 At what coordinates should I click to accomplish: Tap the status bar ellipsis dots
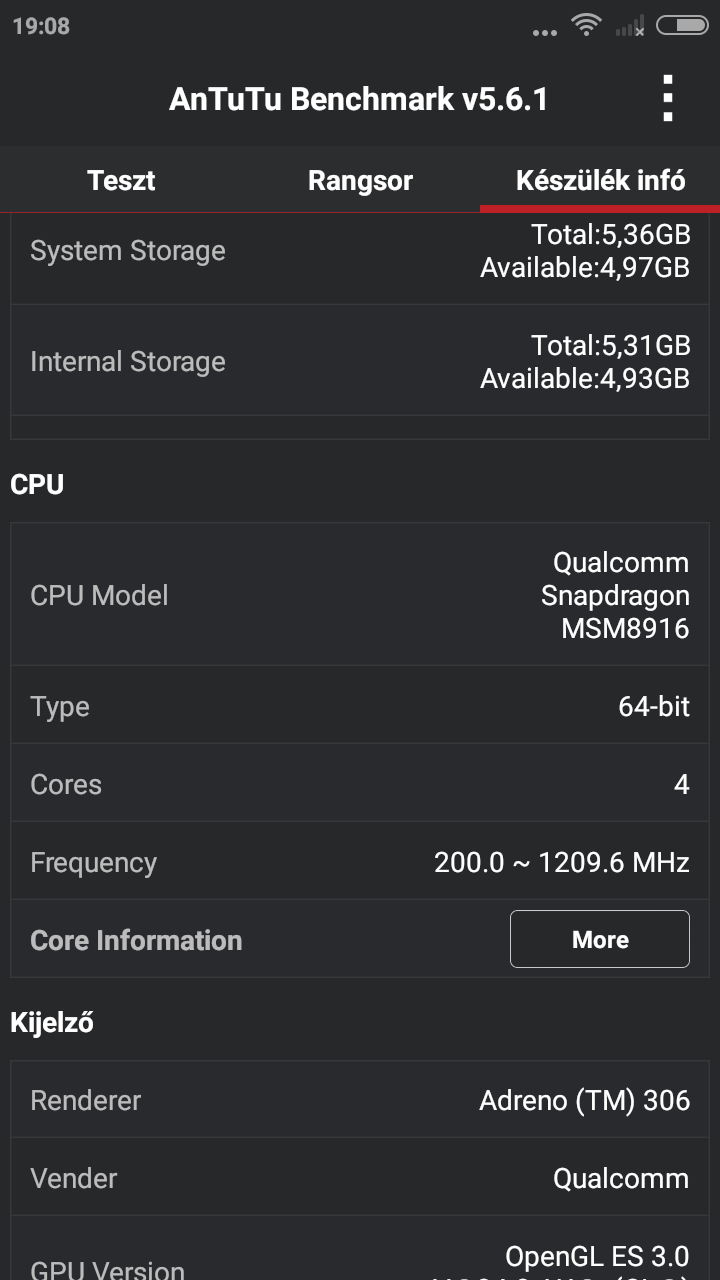point(545,33)
